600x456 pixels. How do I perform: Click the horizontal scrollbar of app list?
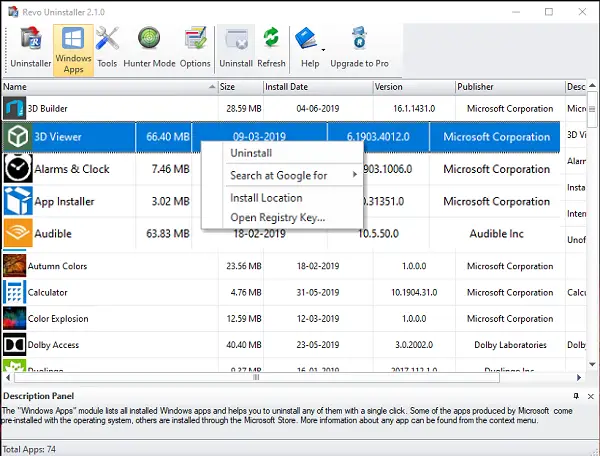[x=255, y=378]
